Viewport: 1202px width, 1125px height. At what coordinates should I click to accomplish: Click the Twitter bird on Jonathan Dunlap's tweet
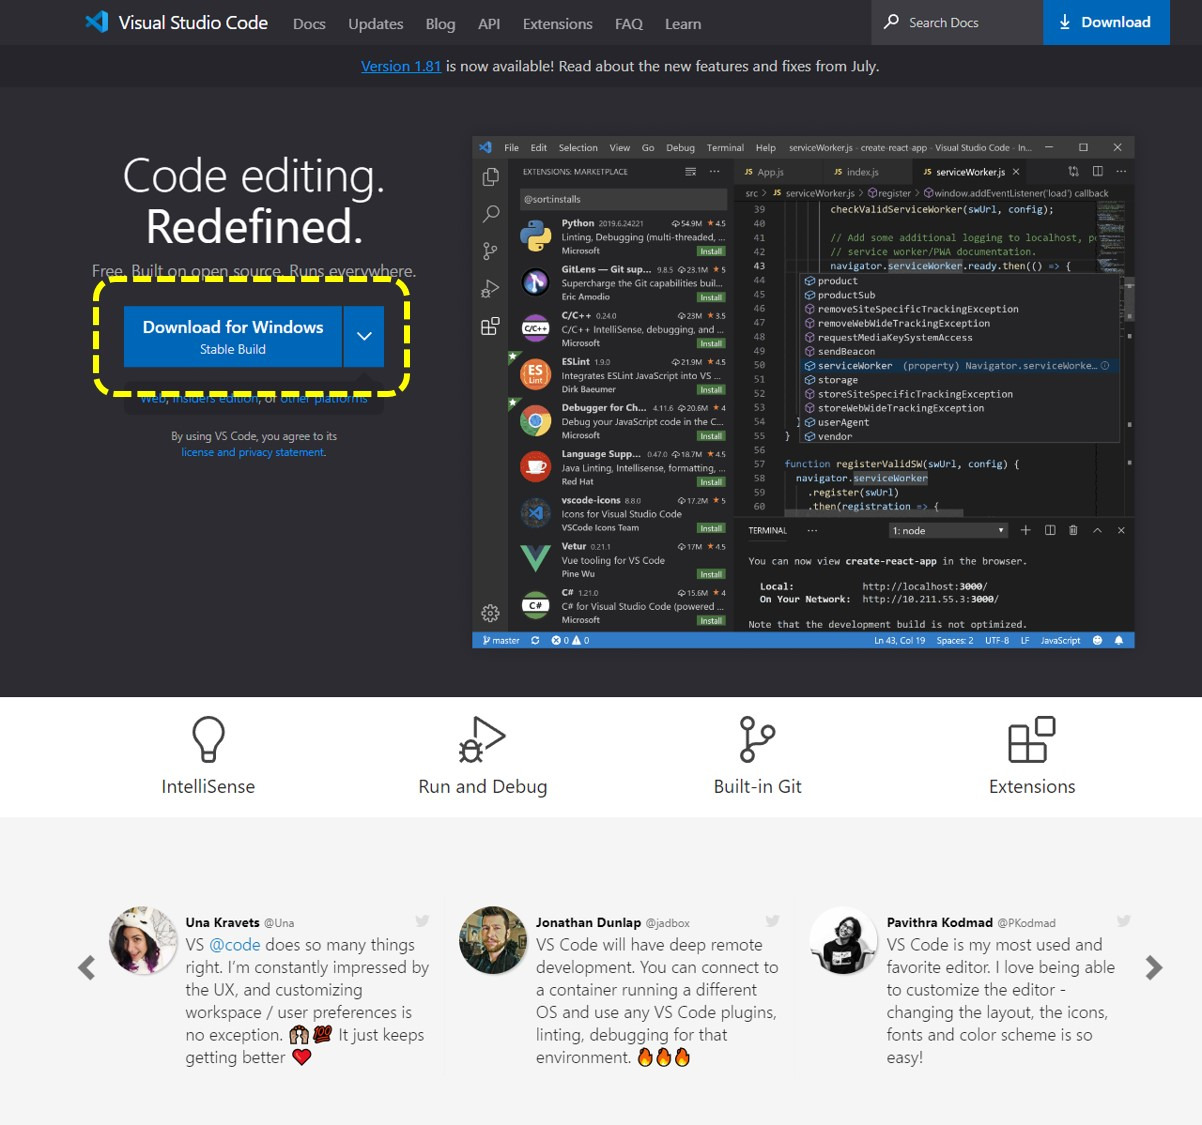tap(772, 921)
